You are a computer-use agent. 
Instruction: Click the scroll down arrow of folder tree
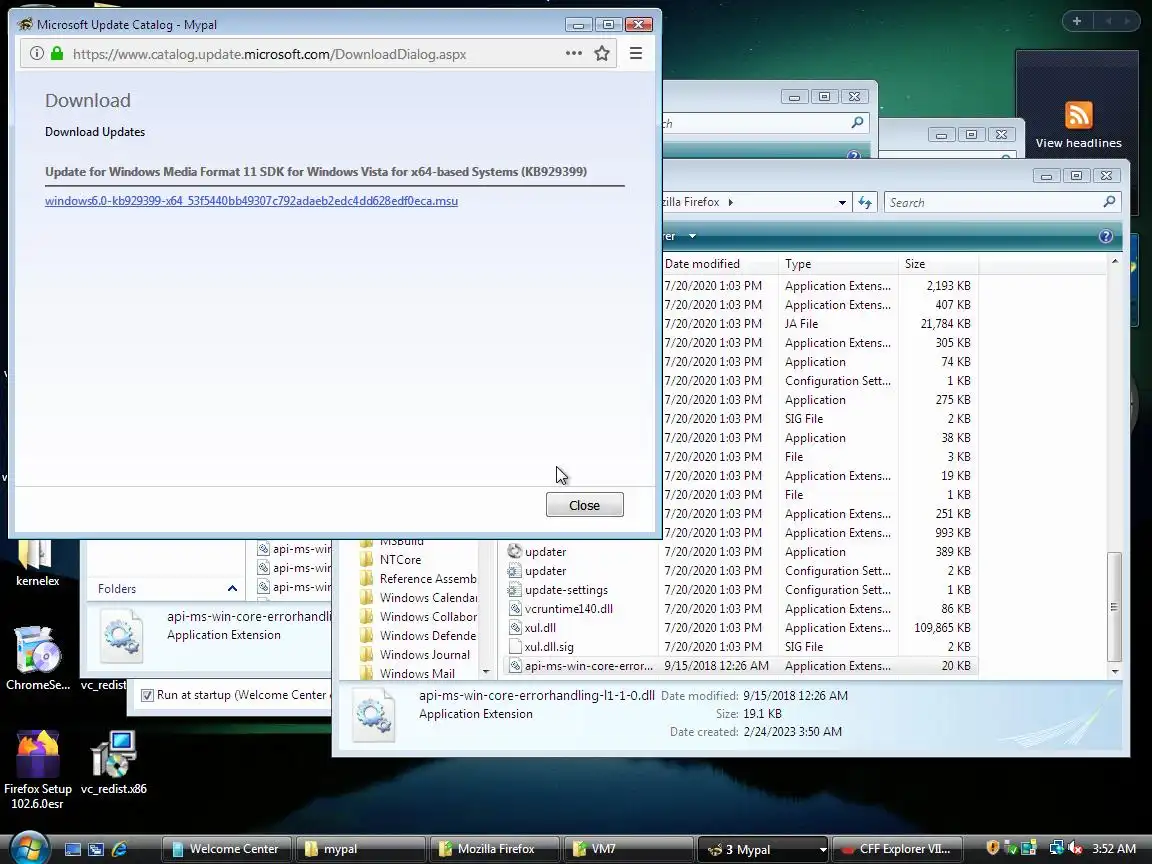click(x=486, y=672)
